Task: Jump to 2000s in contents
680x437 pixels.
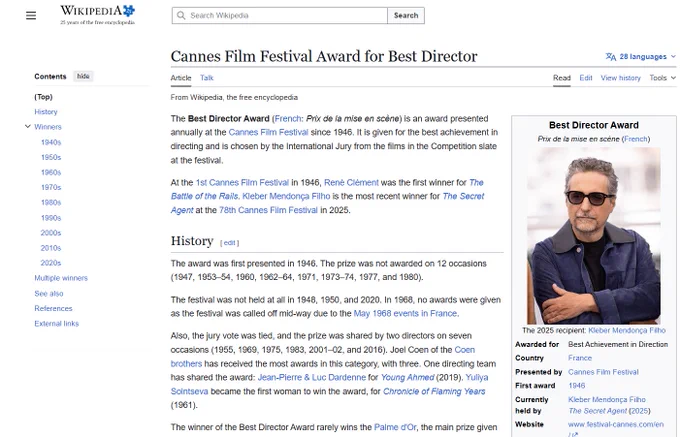Action: pos(51,233)
